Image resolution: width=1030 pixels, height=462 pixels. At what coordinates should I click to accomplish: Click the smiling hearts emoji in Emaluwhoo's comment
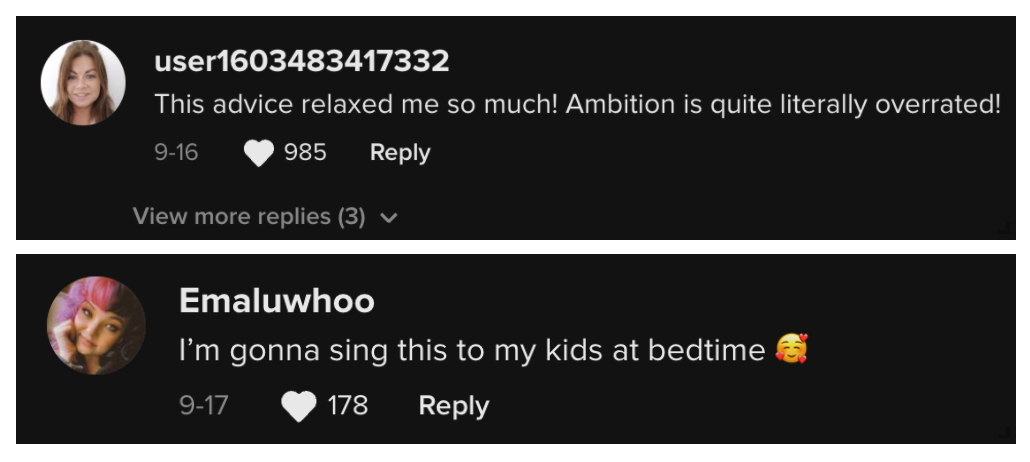[x=791, y=349]
